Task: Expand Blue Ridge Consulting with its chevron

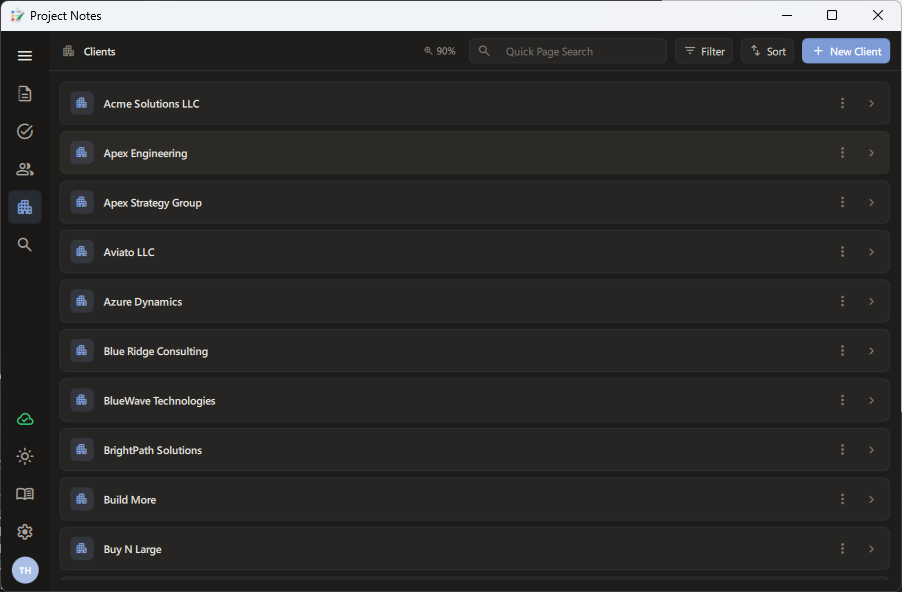Action: (872, 351)
